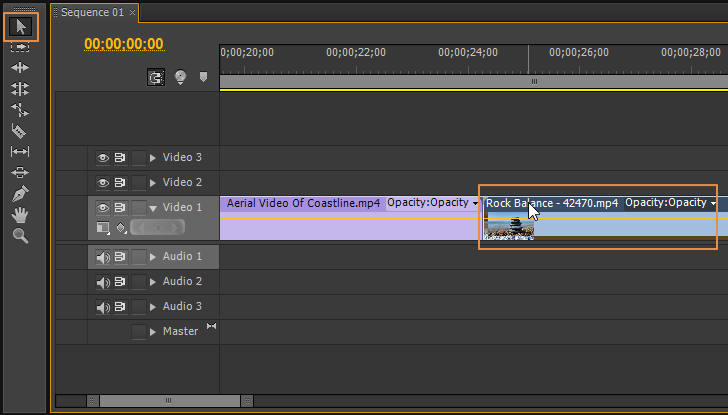
Task: Select the Zoom magnifier tool
Action: (x=20, y=236)
